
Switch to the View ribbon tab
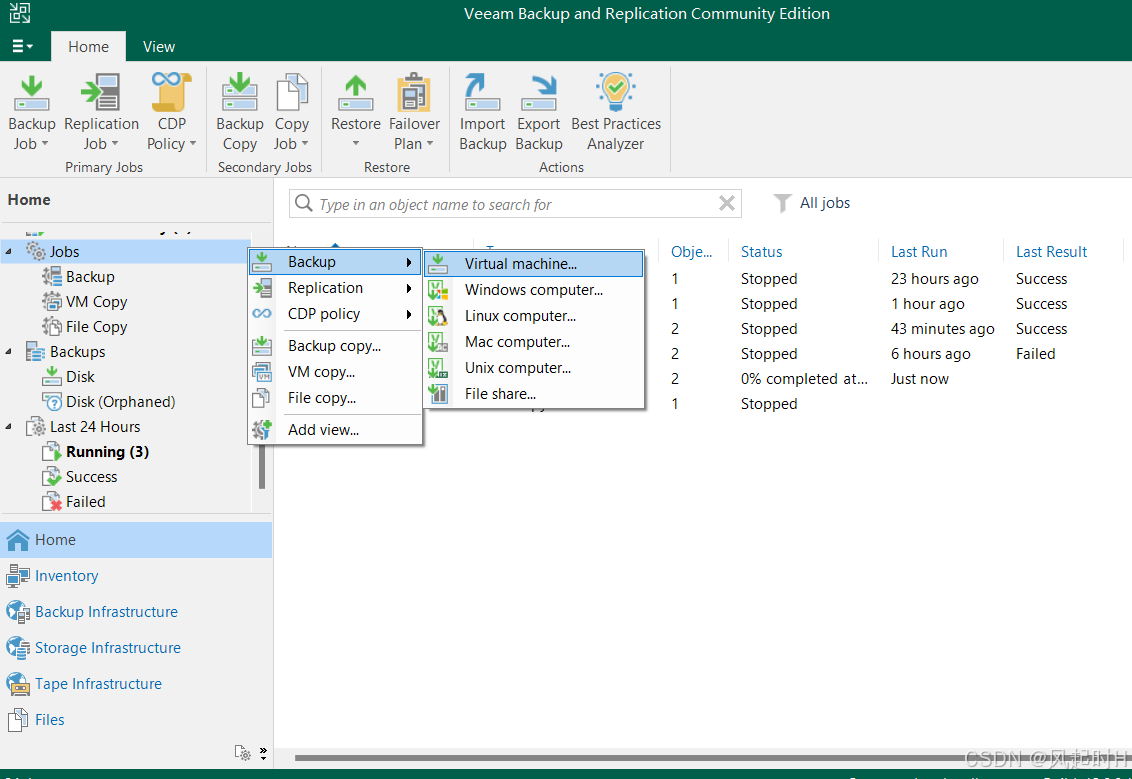point(159,47)
